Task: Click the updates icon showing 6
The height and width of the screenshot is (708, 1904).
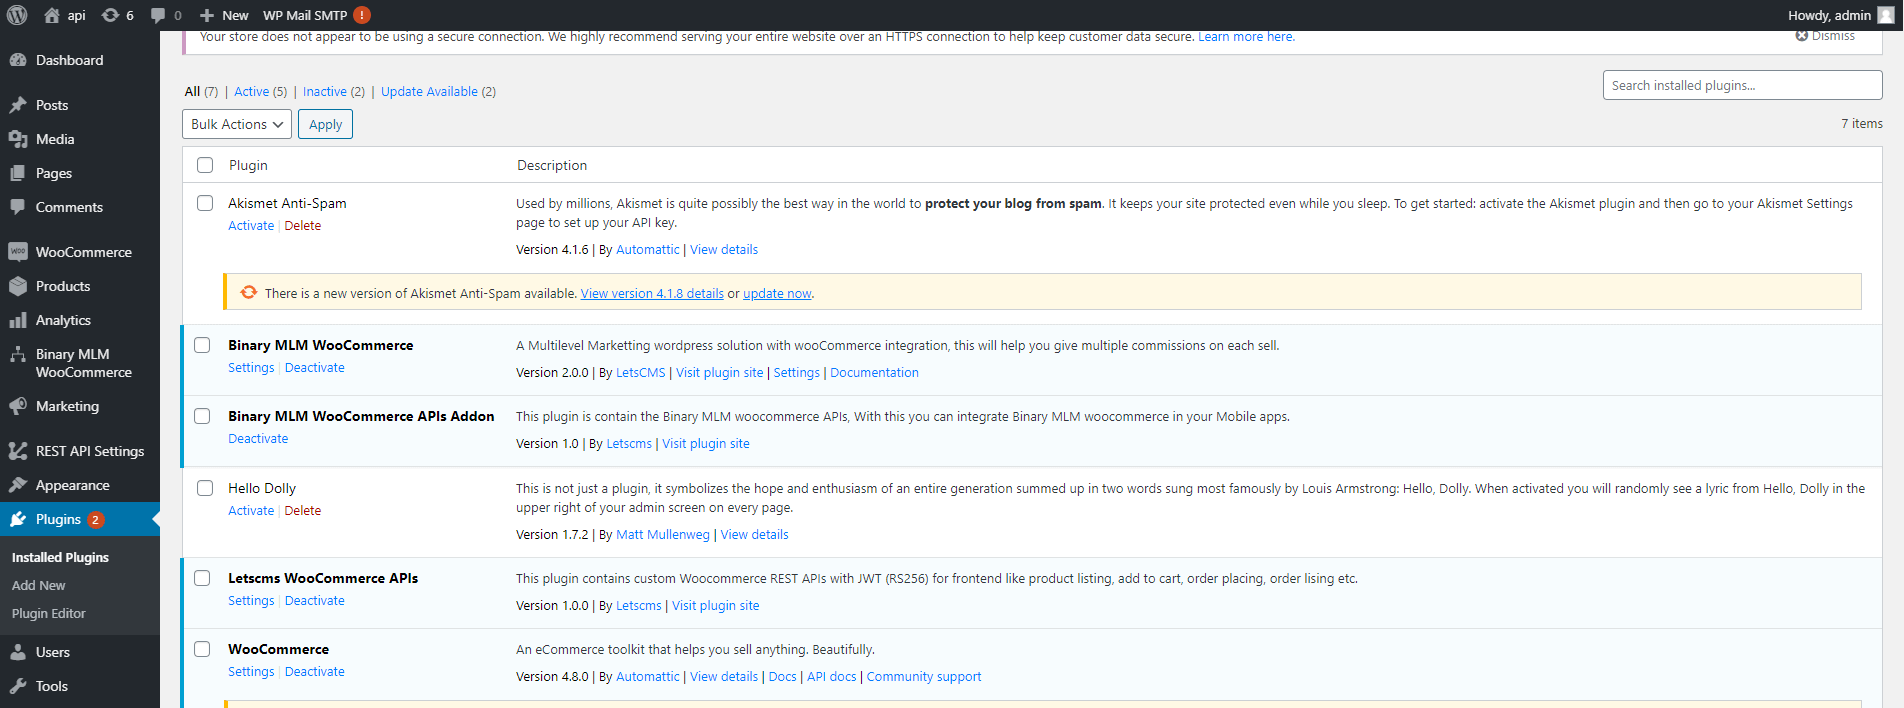Action: 110,15
